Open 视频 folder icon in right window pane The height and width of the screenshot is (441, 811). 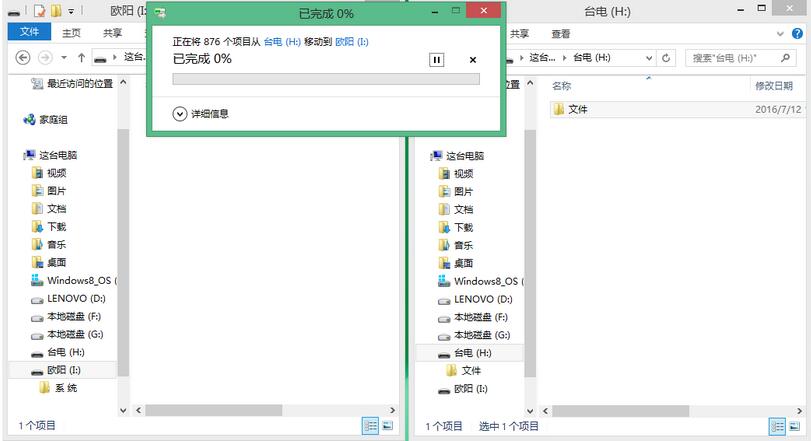click(x=444, y=174)
